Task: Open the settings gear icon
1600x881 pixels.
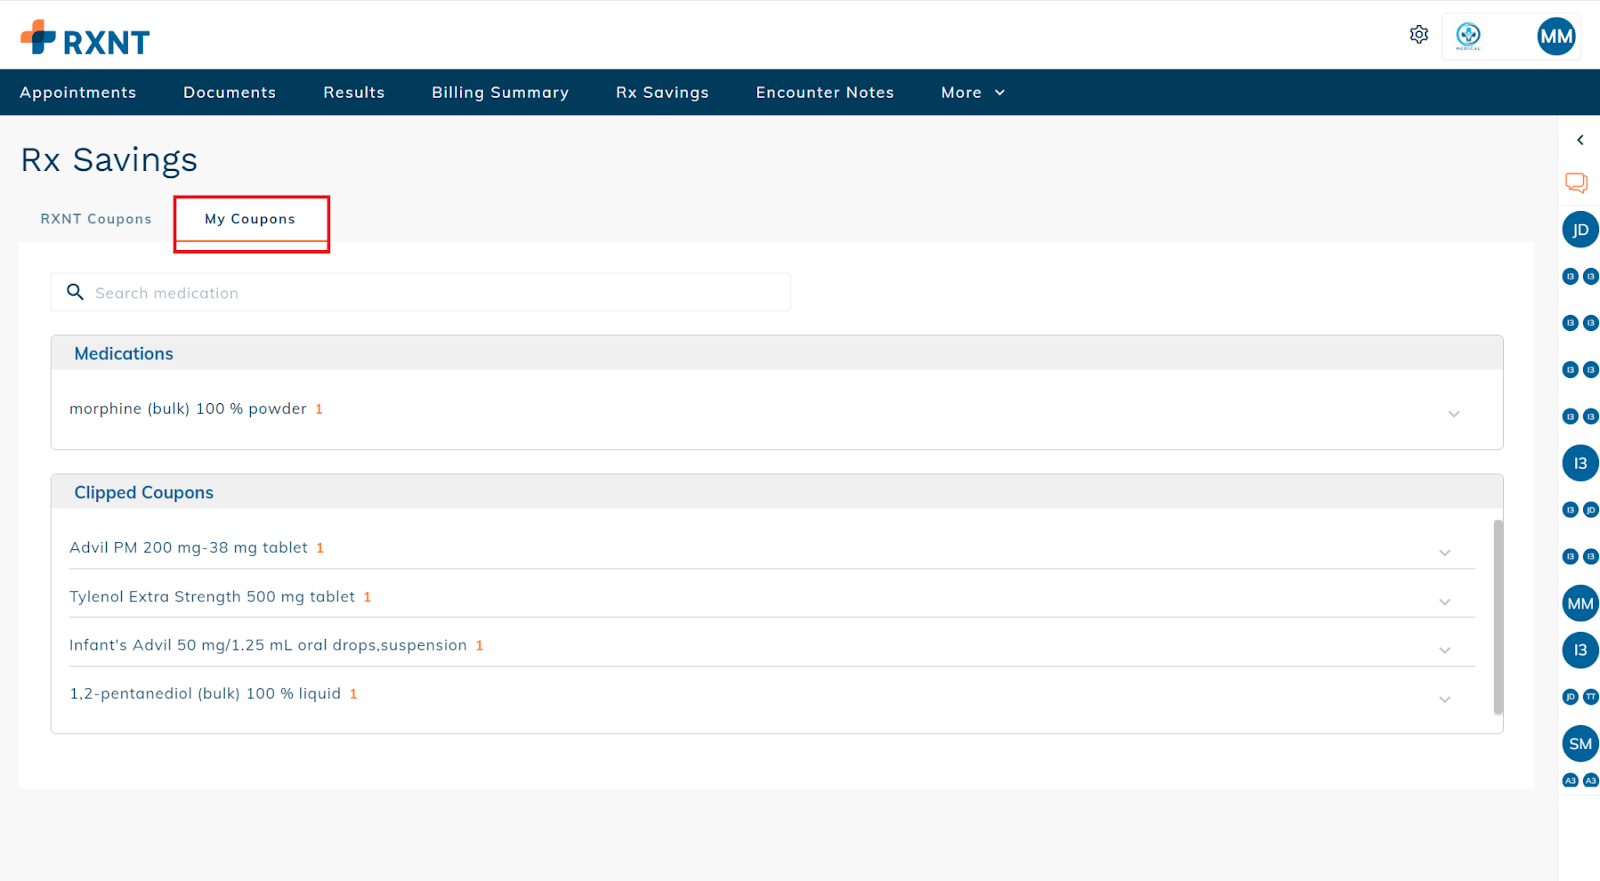Action: tap(1418, 35)
